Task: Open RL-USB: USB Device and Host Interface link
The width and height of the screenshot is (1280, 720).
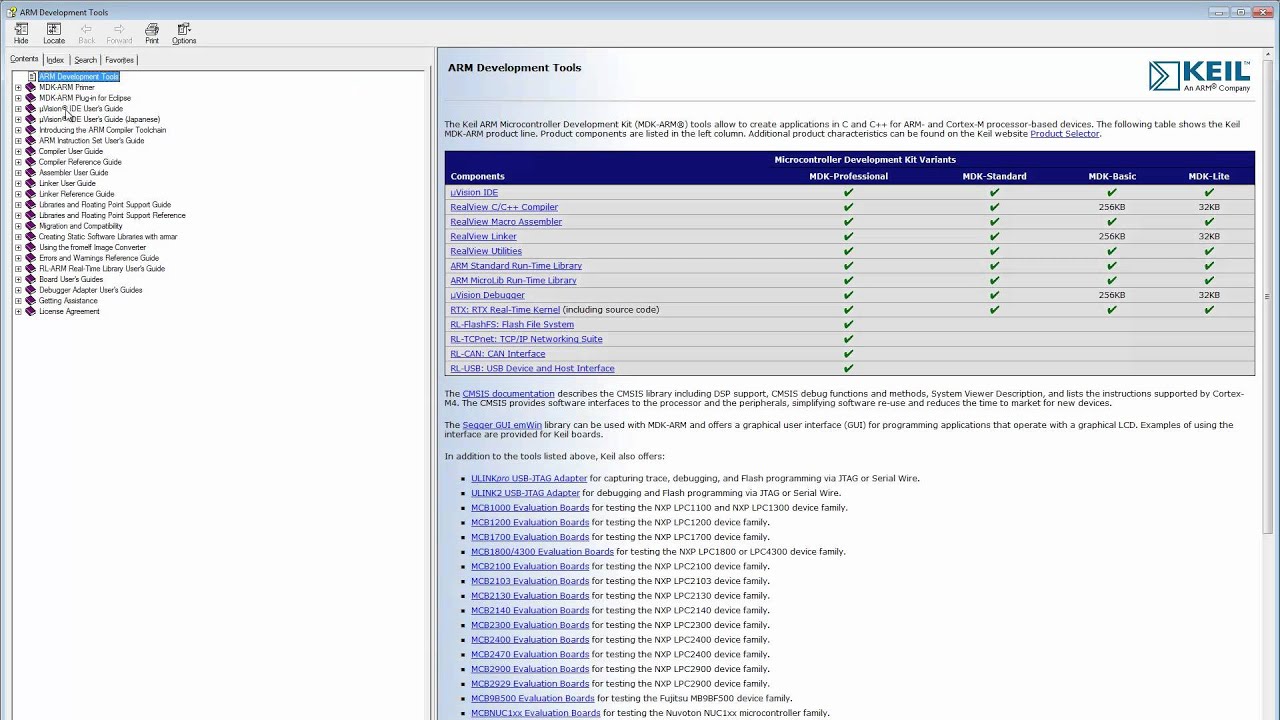Action: (532, 368)
